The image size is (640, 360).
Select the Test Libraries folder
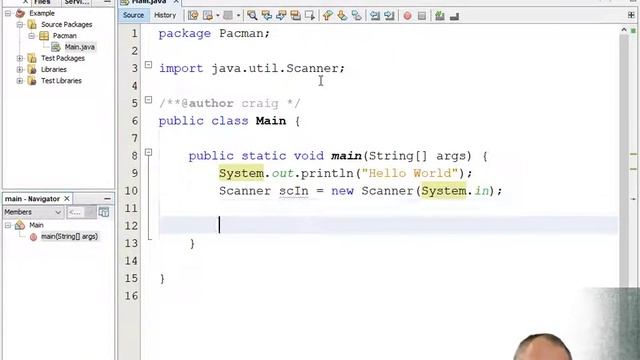pos(61,81)
